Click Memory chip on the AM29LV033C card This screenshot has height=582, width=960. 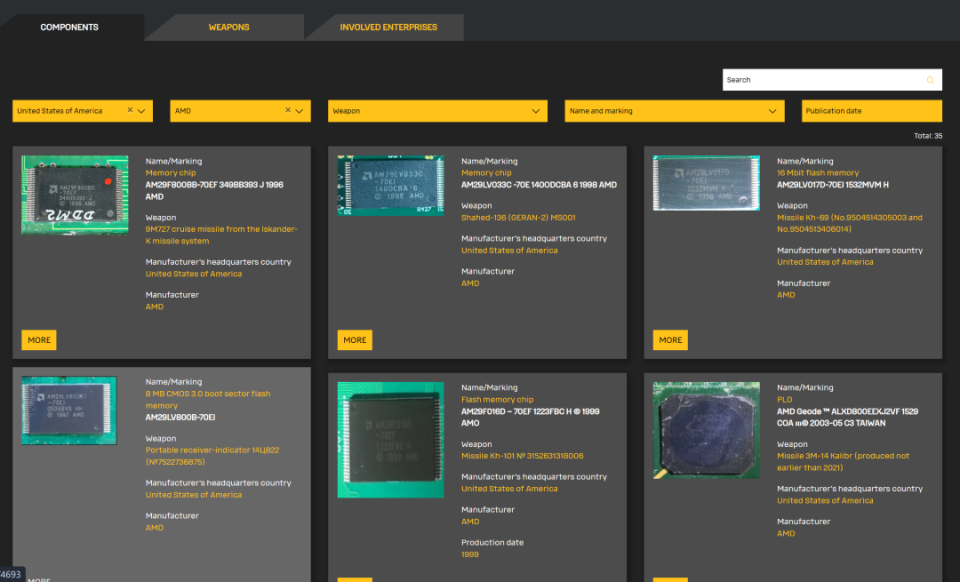tap(486, 173)
